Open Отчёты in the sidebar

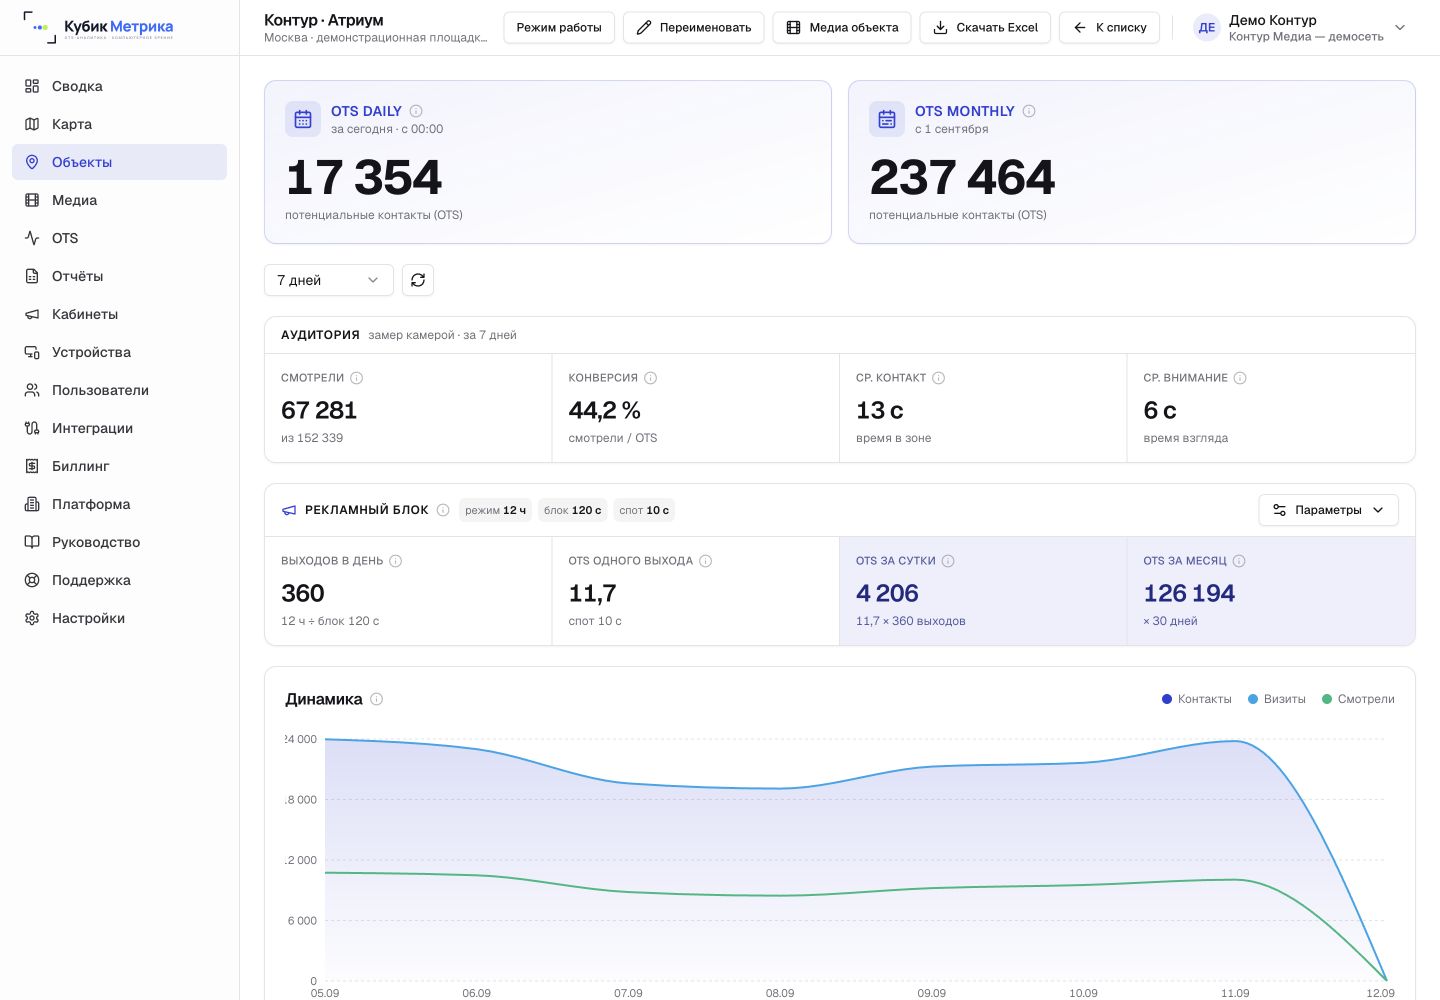point(119,276)
